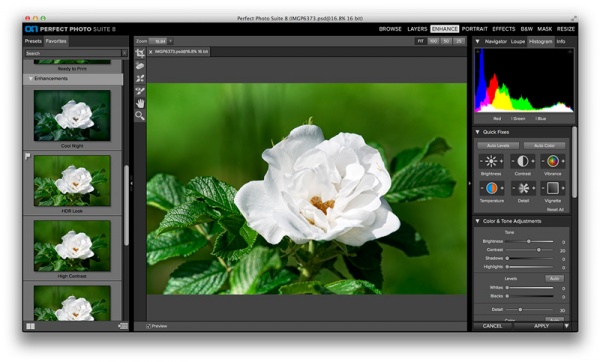Increase Detail with the plus icon
Screen dimensions: 600x362
pyautogui.click(x=533, y=188)
